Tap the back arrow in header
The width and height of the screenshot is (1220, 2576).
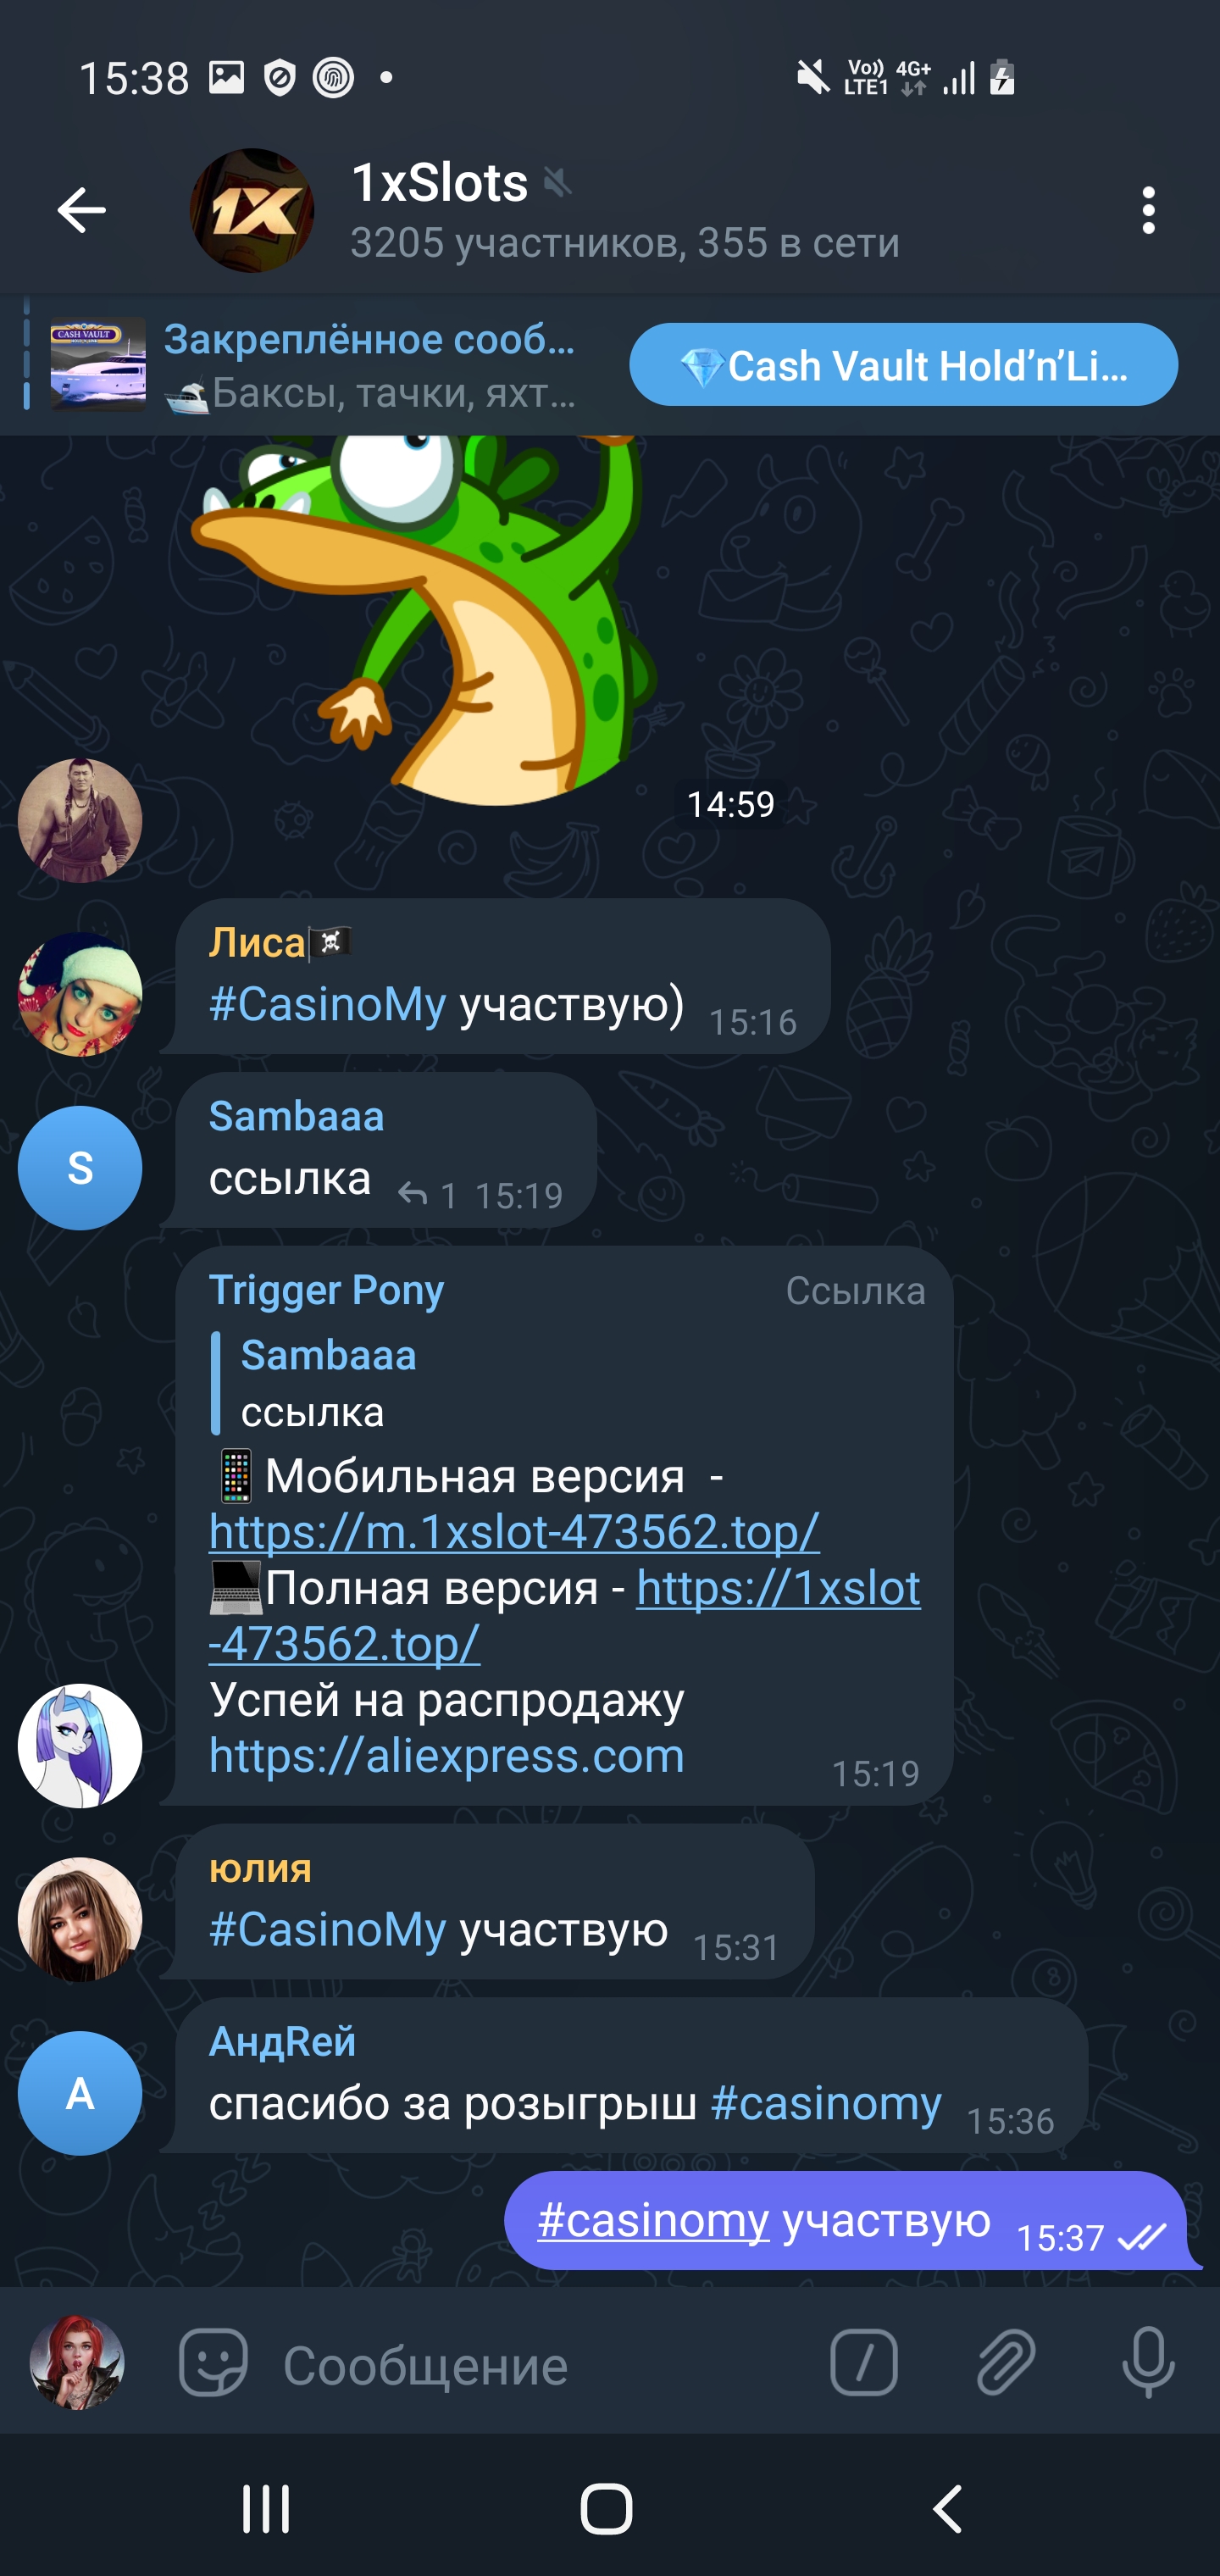[x=81, y=210]
